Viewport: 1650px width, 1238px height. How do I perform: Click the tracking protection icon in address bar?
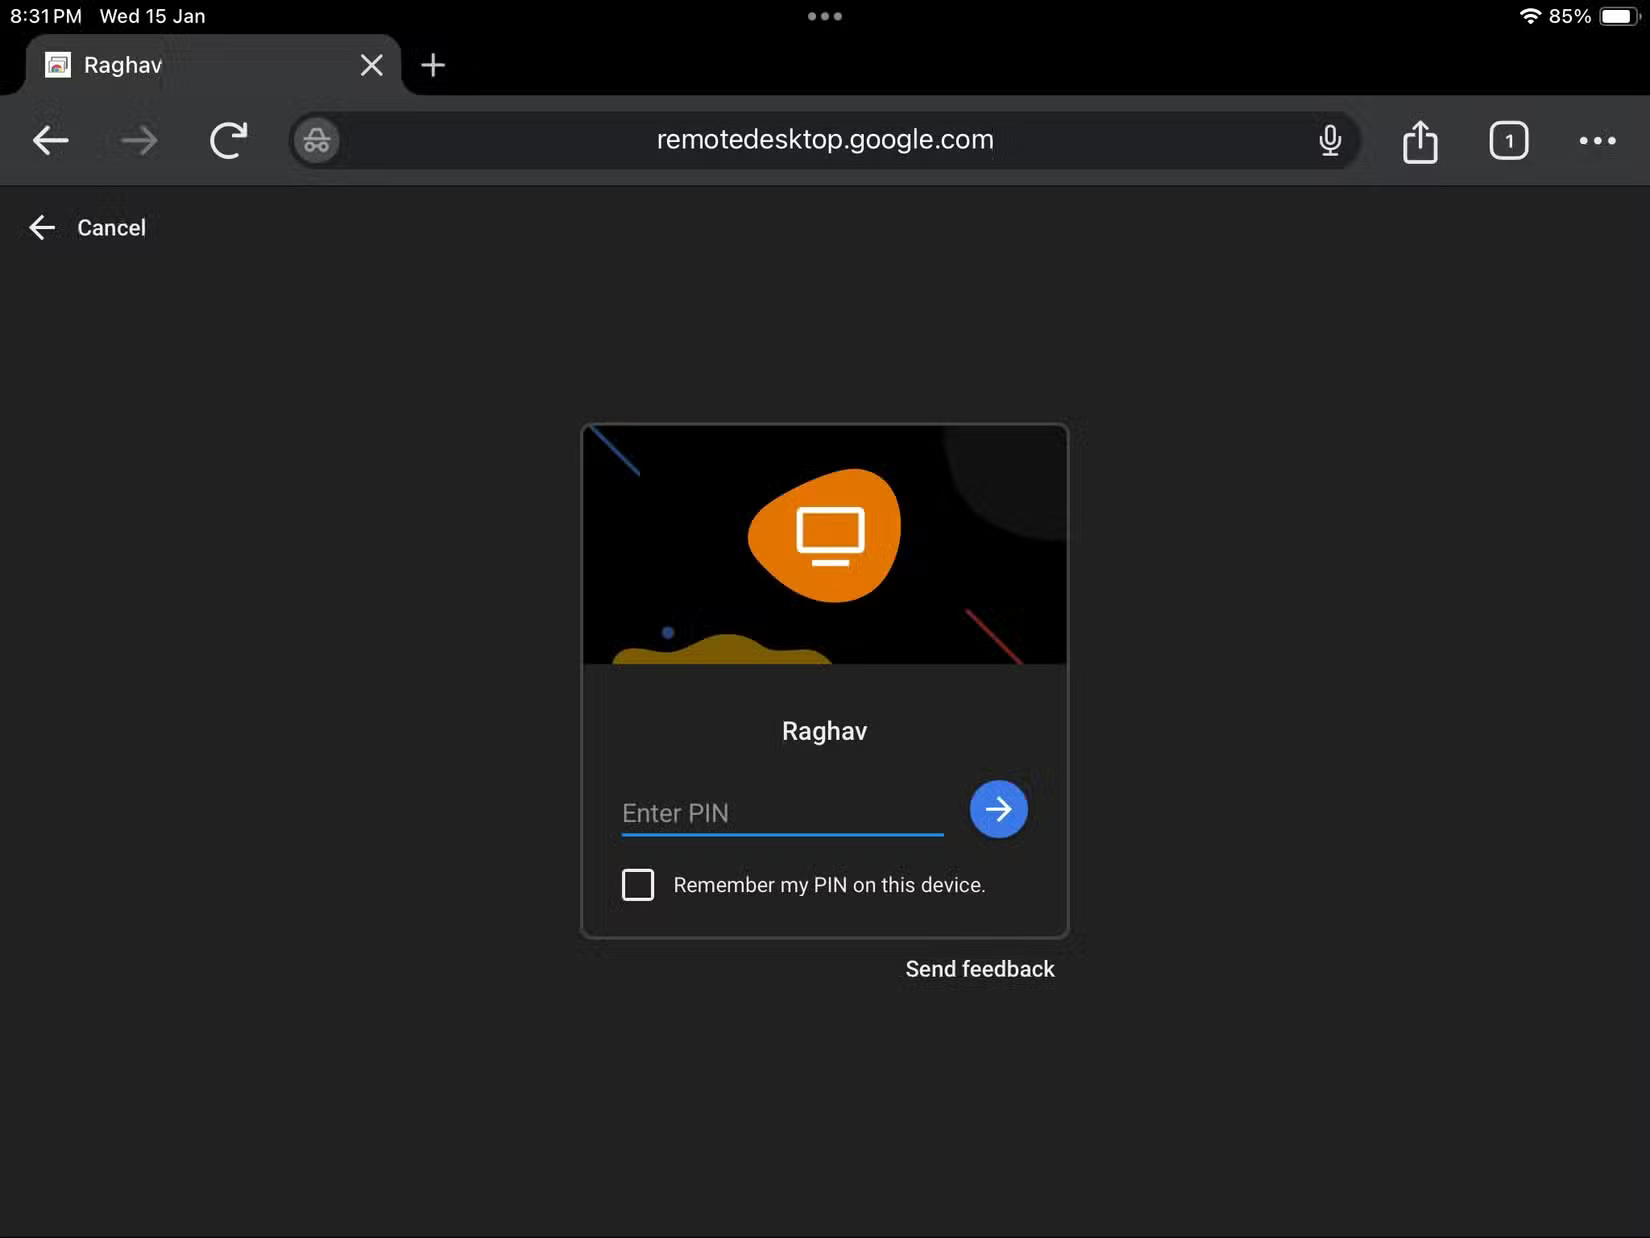click(316, 140)
